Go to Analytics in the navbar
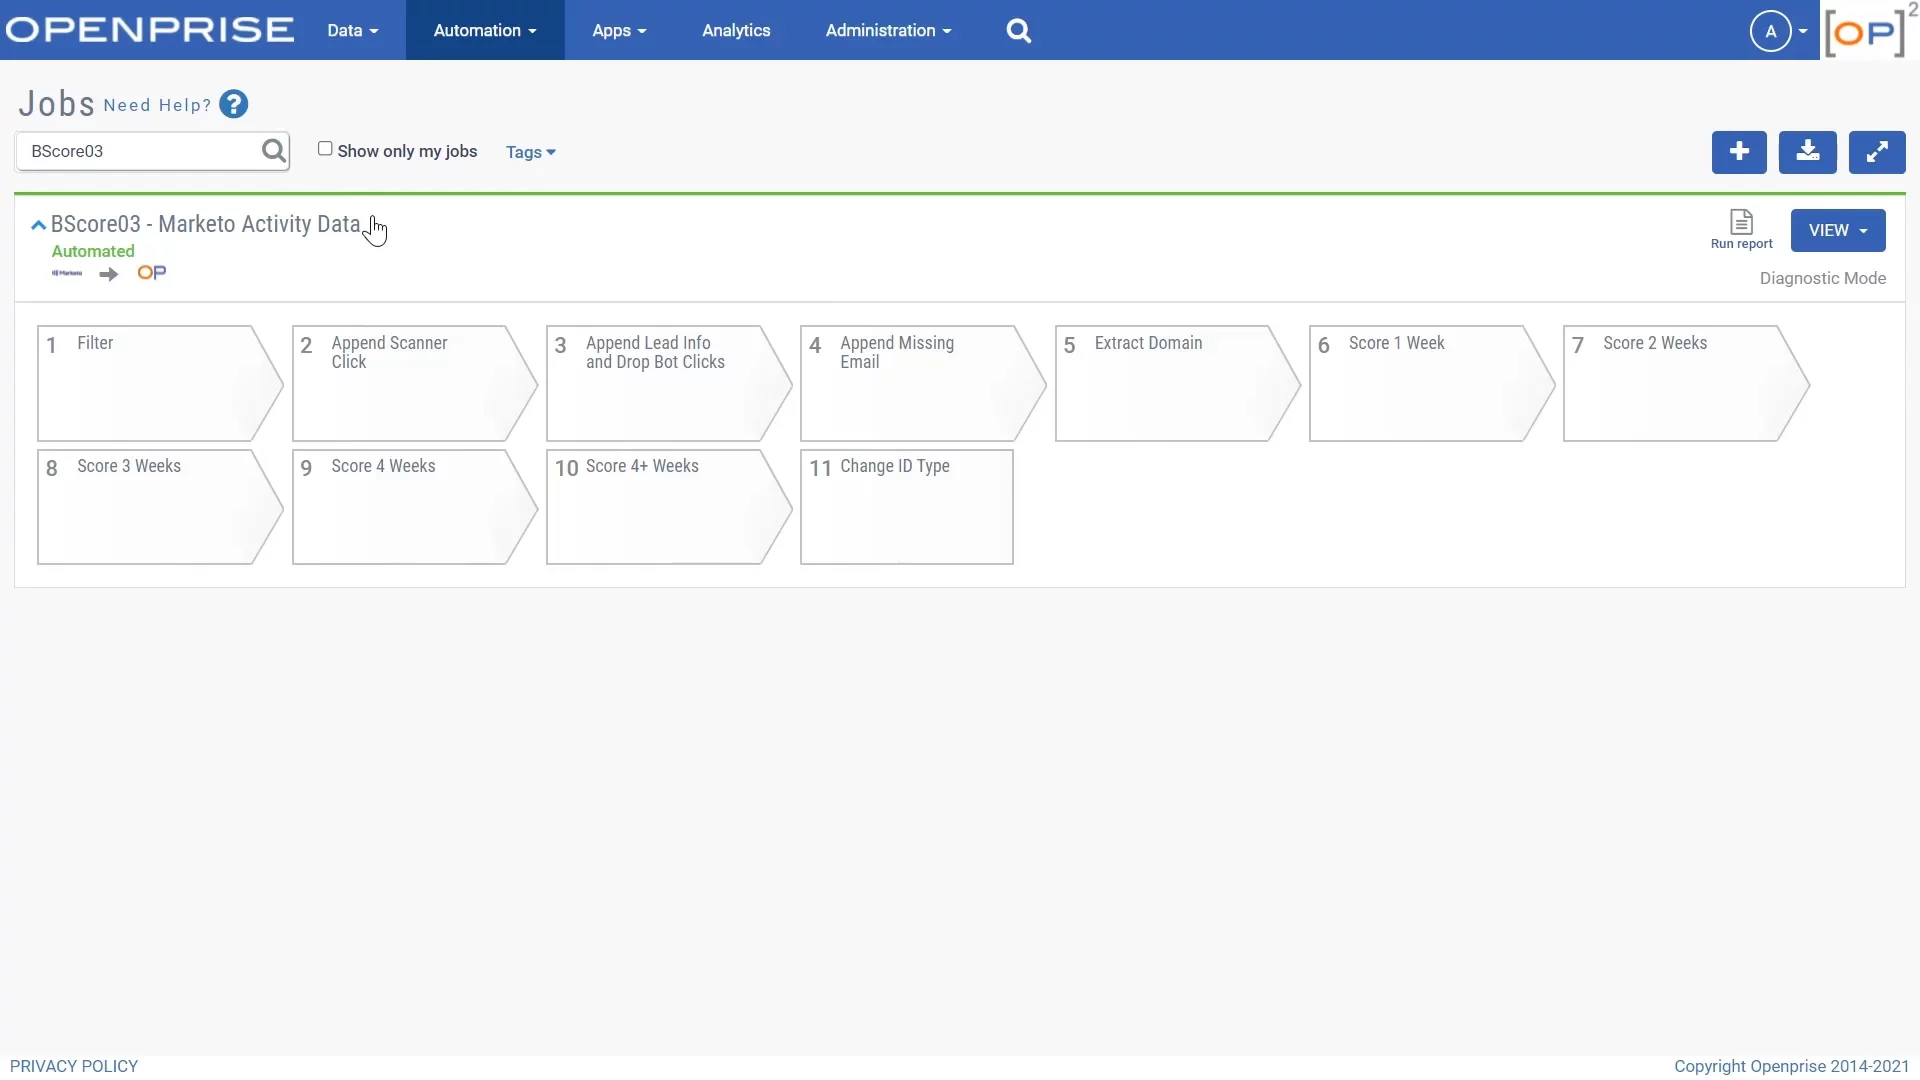The height and width of the screenshot is (1080, 1920). (736, 31)
